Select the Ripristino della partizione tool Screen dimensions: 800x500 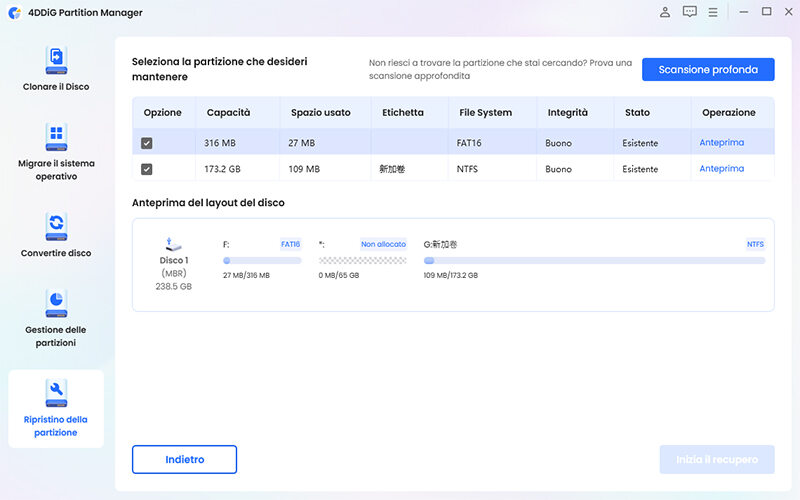56,390
